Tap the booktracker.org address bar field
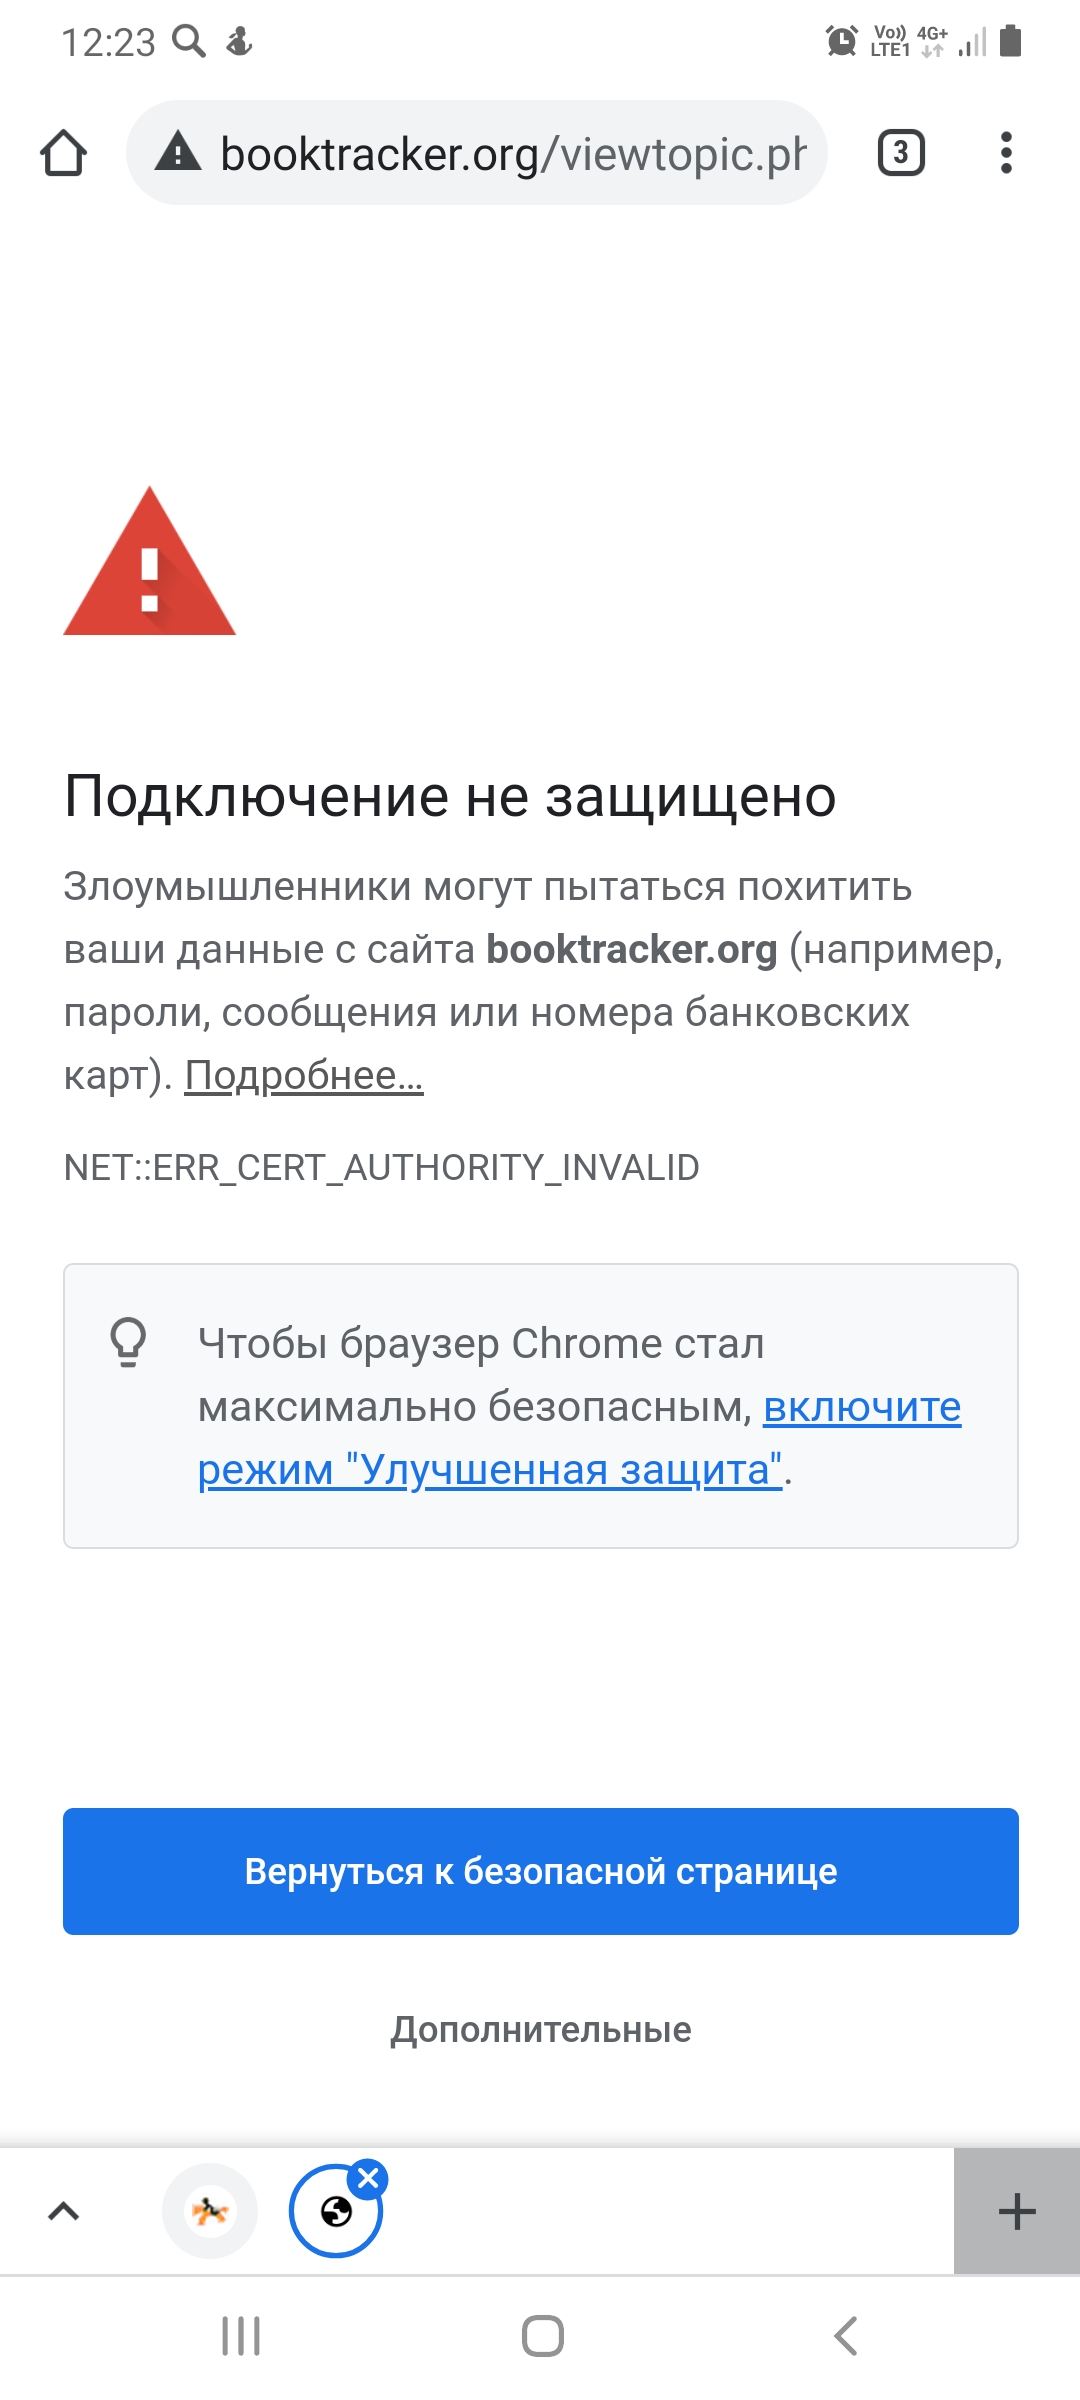Viewport: 1080px width, 2400px height. (512, 153)
